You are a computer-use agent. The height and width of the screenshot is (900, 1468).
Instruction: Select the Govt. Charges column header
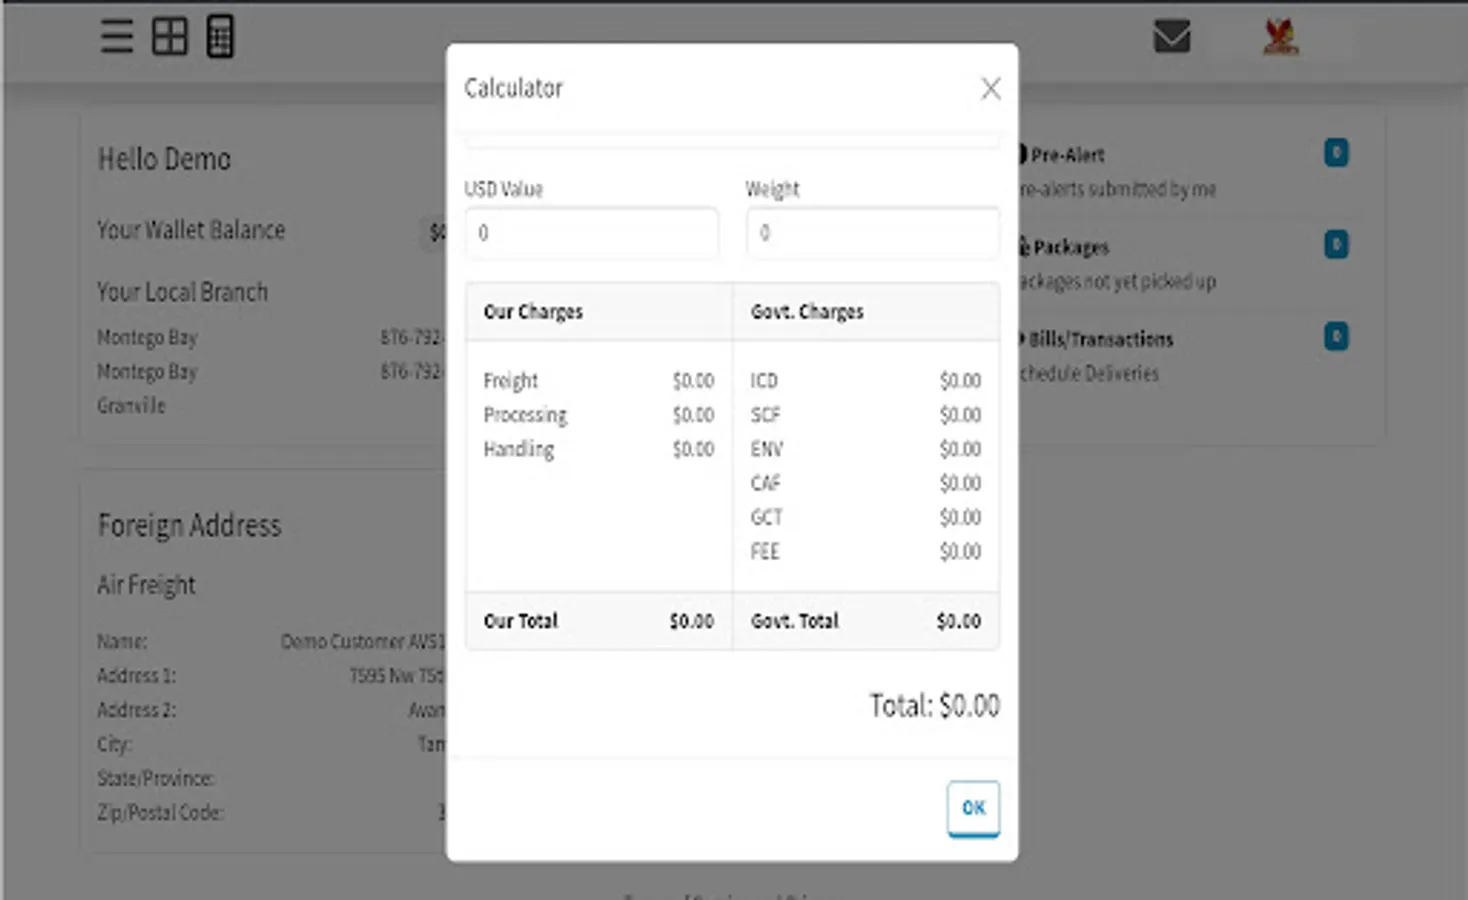point(807,311)
